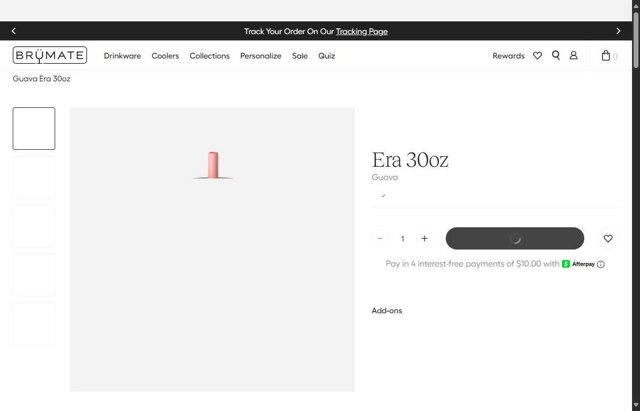
Task: Open the shopping bag cart icon
Action: click(606, 56)
